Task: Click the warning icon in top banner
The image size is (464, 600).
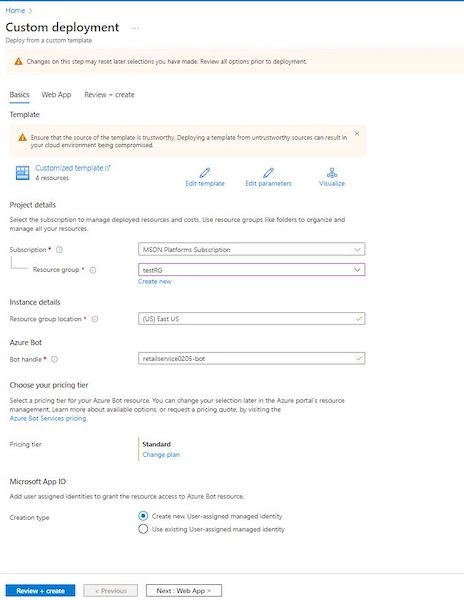Action: tap(18, 62)
